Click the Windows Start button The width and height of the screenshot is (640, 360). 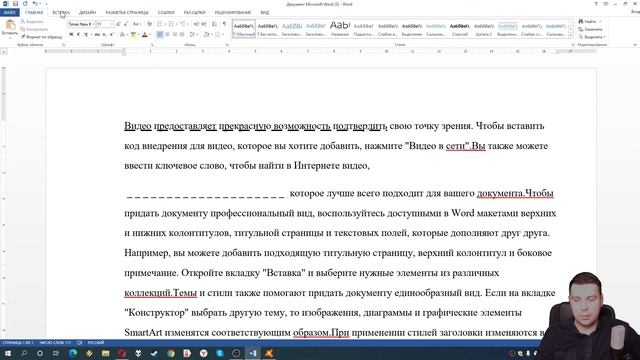click(7, 353)
